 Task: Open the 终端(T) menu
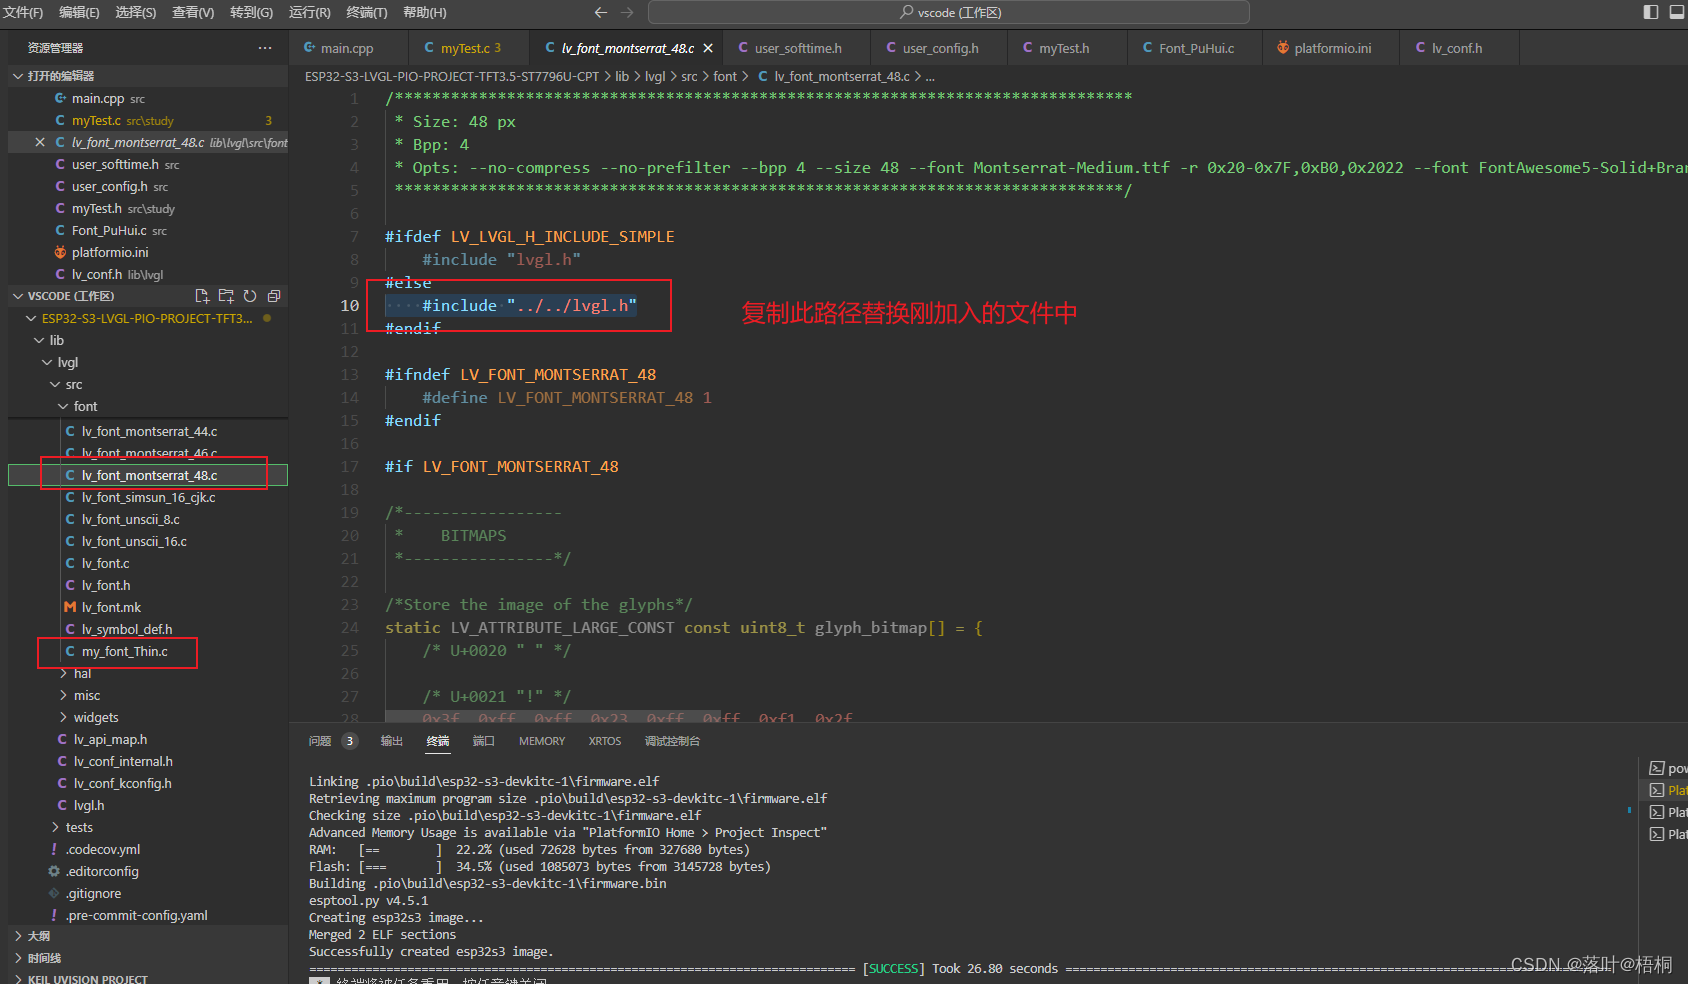tap(367, 12)
